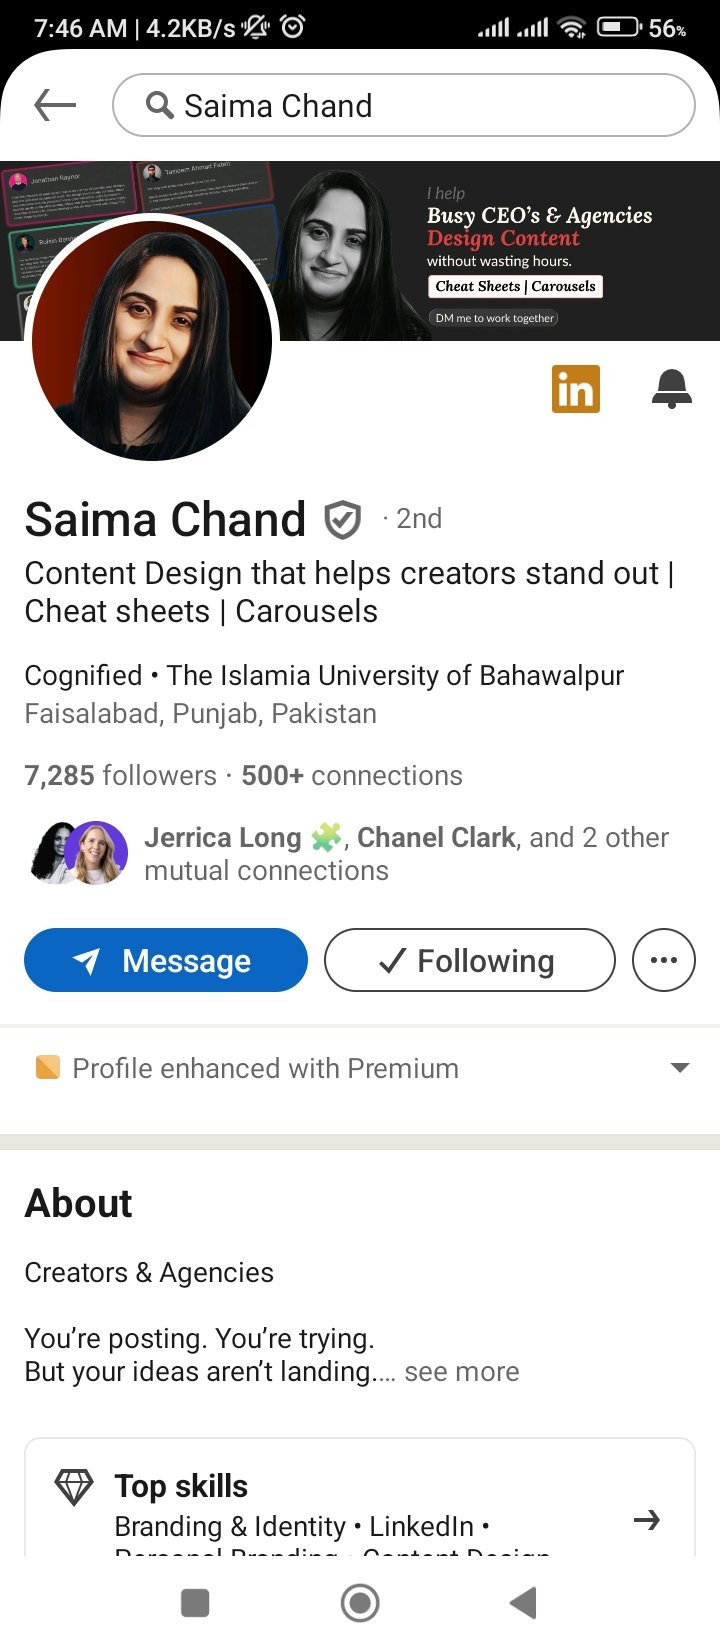Expand the Profile enhanced with Premium dropdown
The width and height of the screenshot is (720, 1650).
680,1068
